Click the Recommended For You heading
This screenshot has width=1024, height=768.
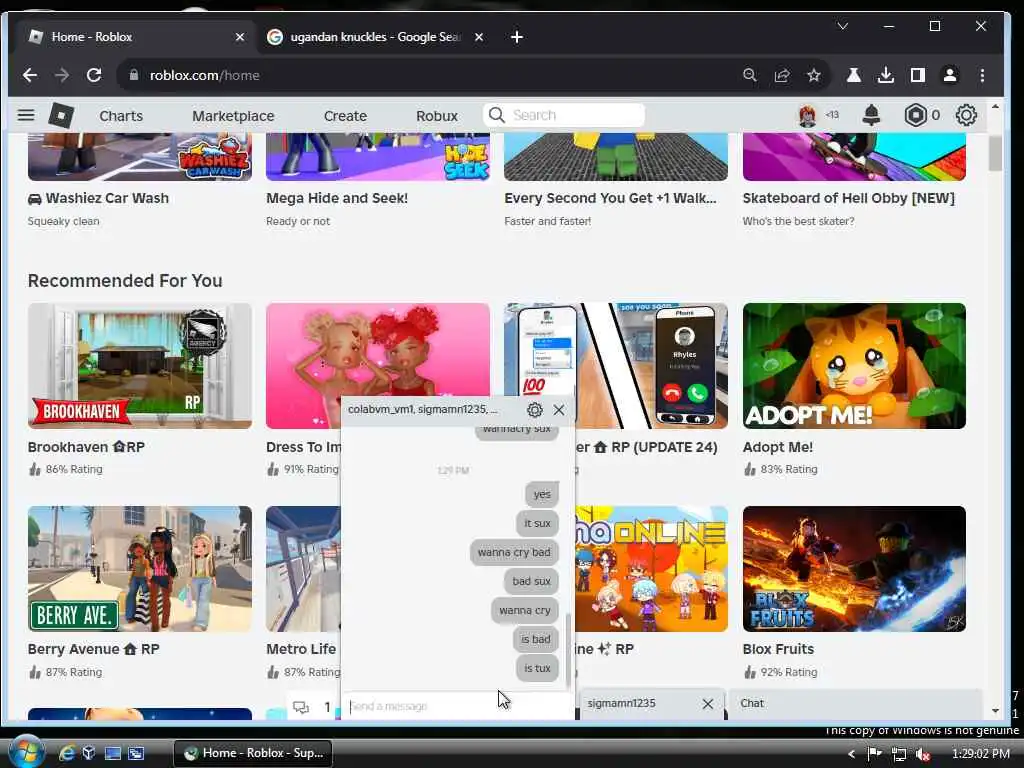point(125,281)
